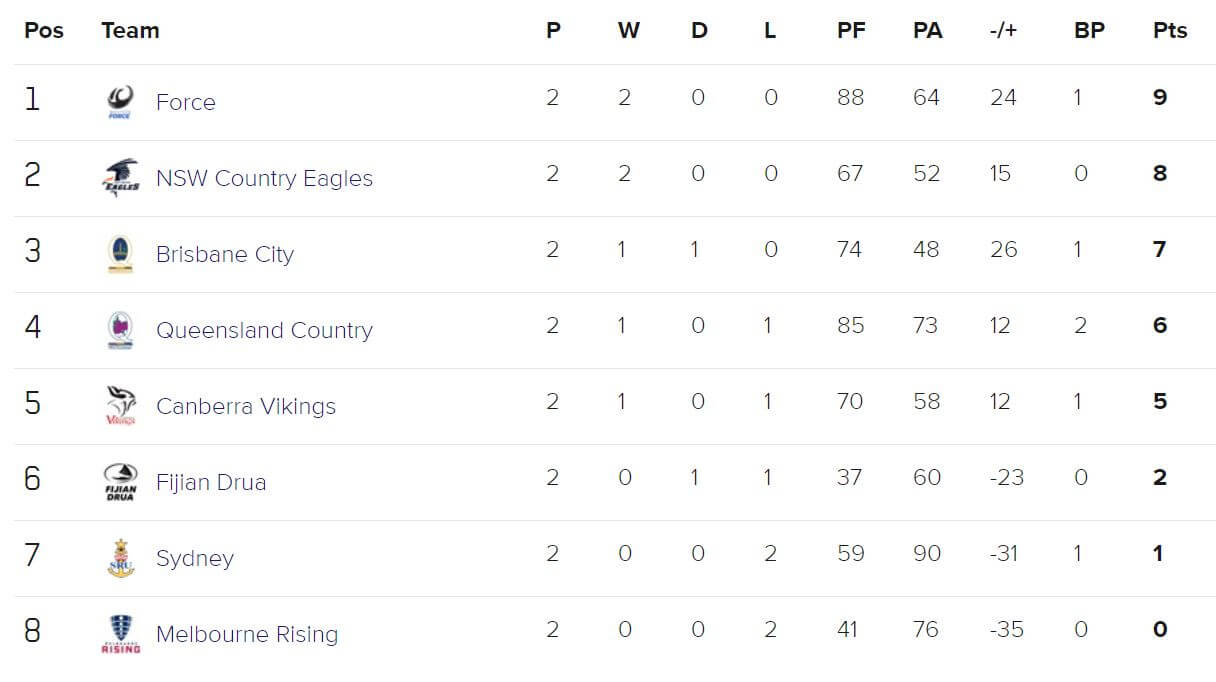
Task: Click the Sydney team crest icon
Action: point(120,558)
